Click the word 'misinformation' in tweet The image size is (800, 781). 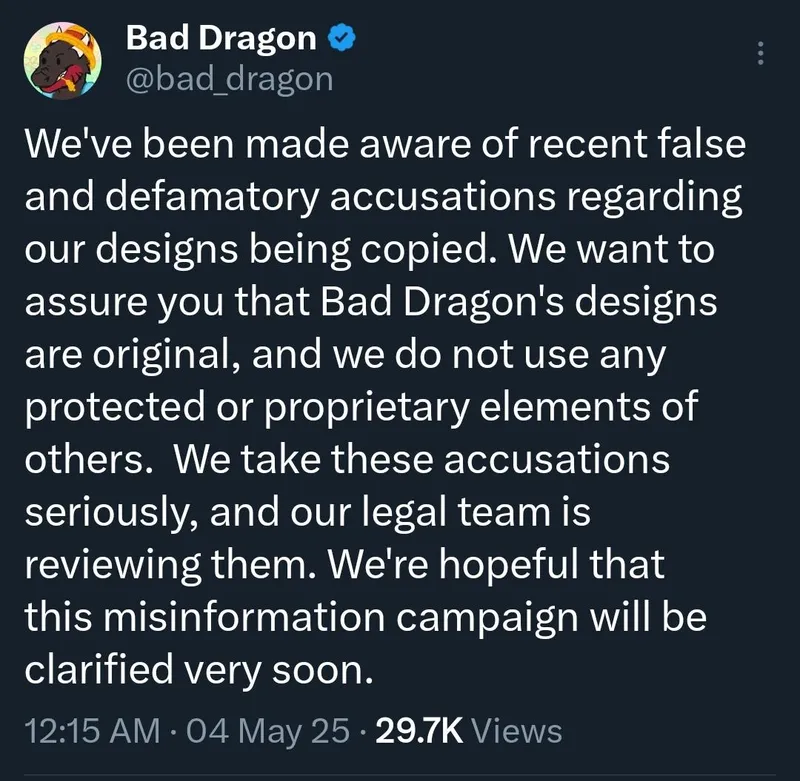point(243,617)
